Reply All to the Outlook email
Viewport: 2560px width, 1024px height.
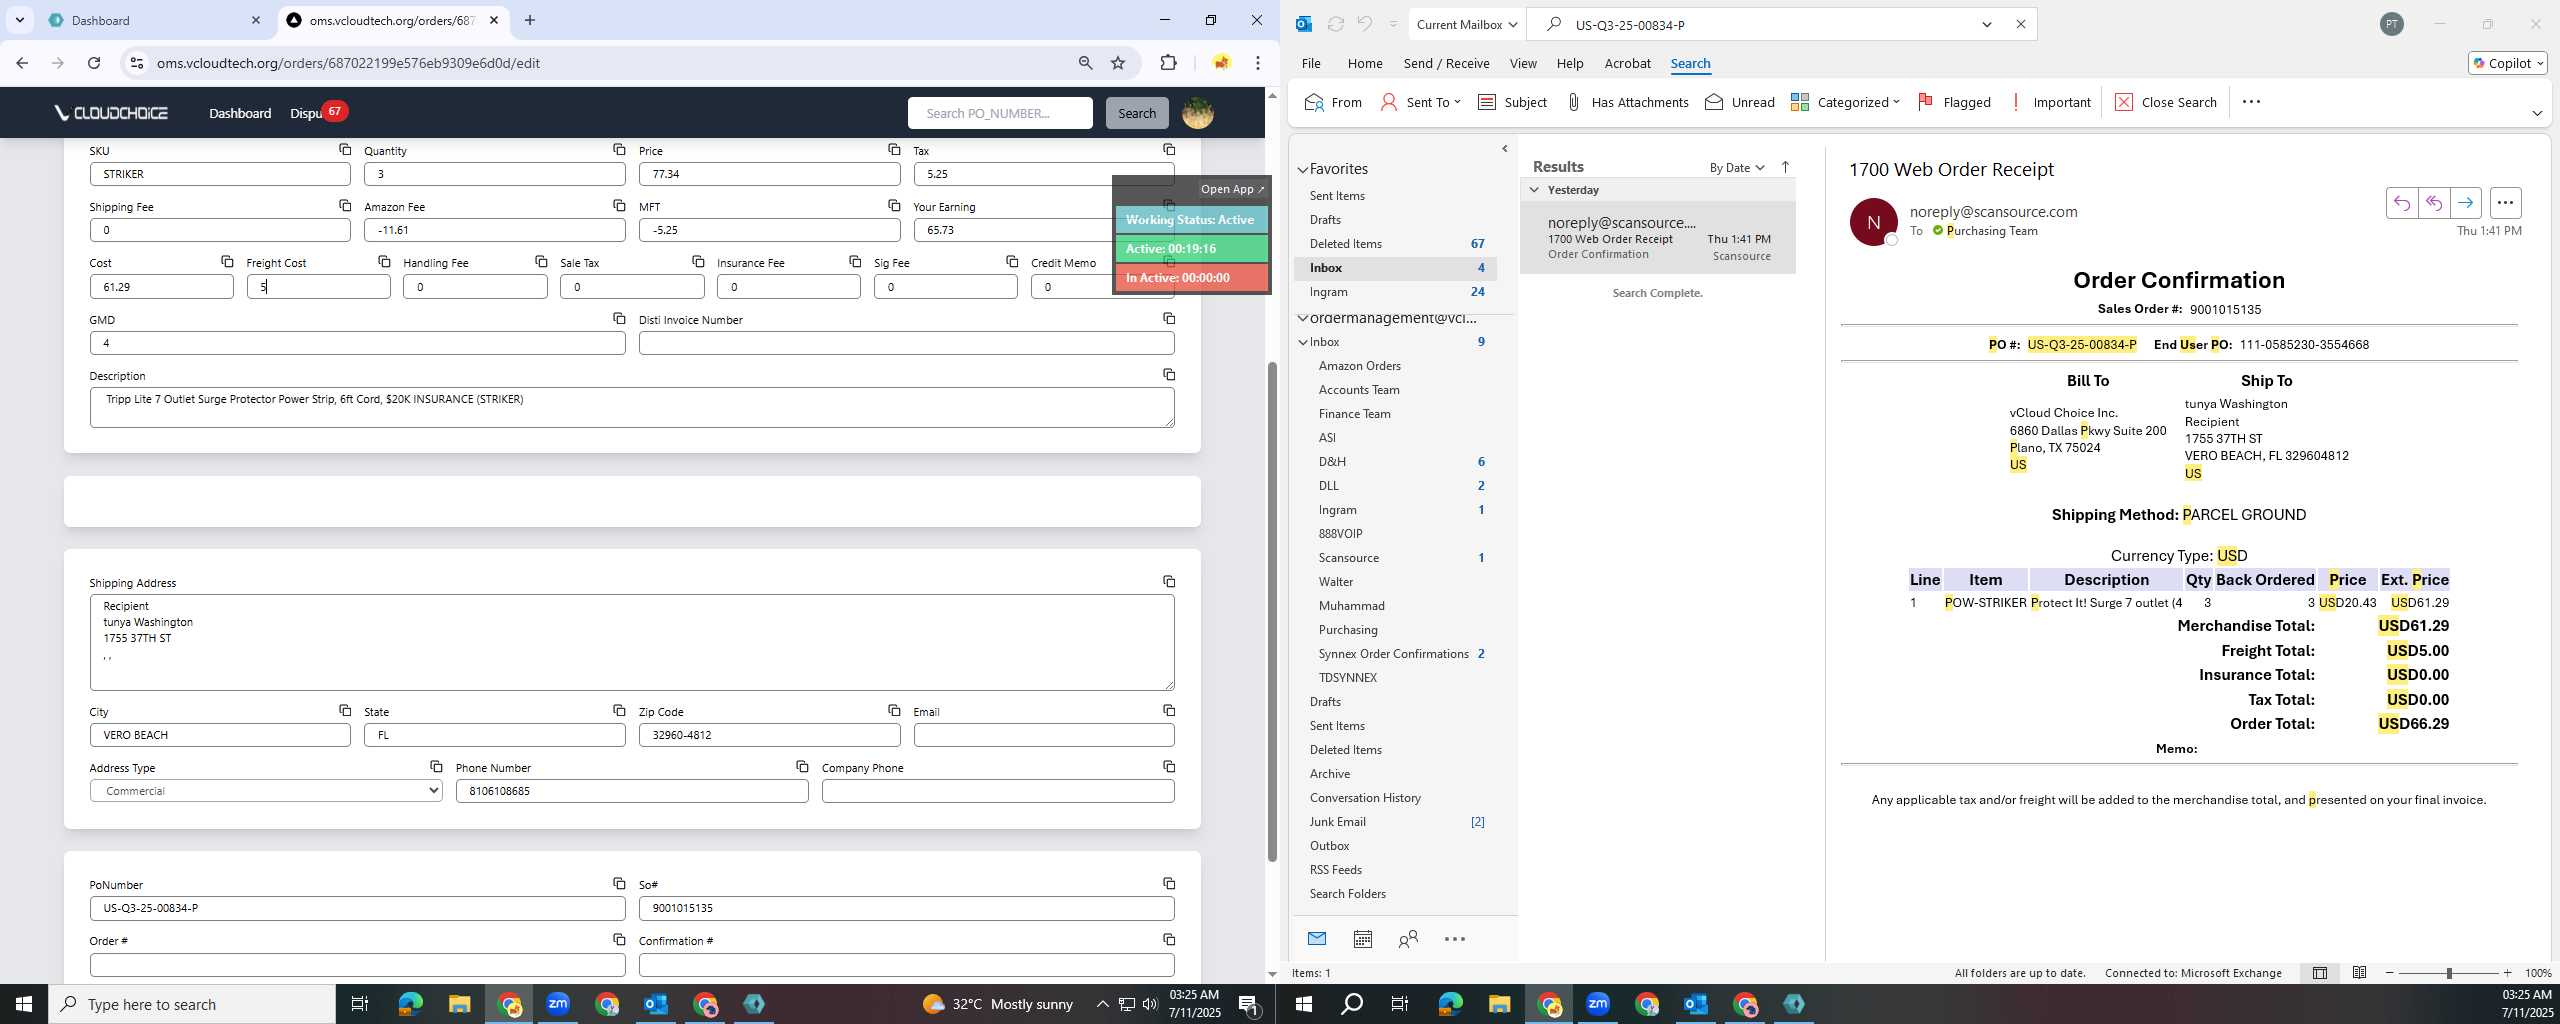pyautogui.click(x=2433, y=203)
